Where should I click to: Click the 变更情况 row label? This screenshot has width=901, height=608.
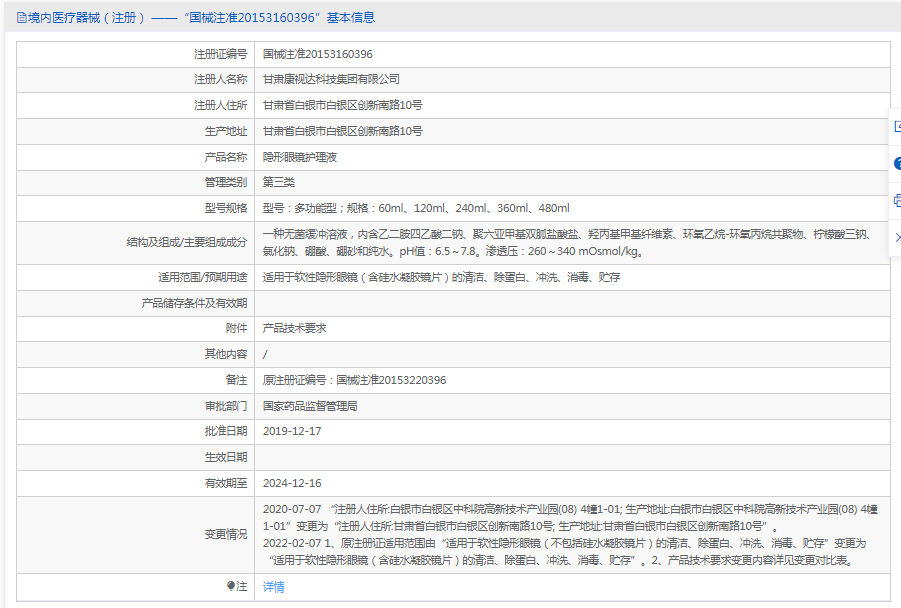(x=225, y=534)
